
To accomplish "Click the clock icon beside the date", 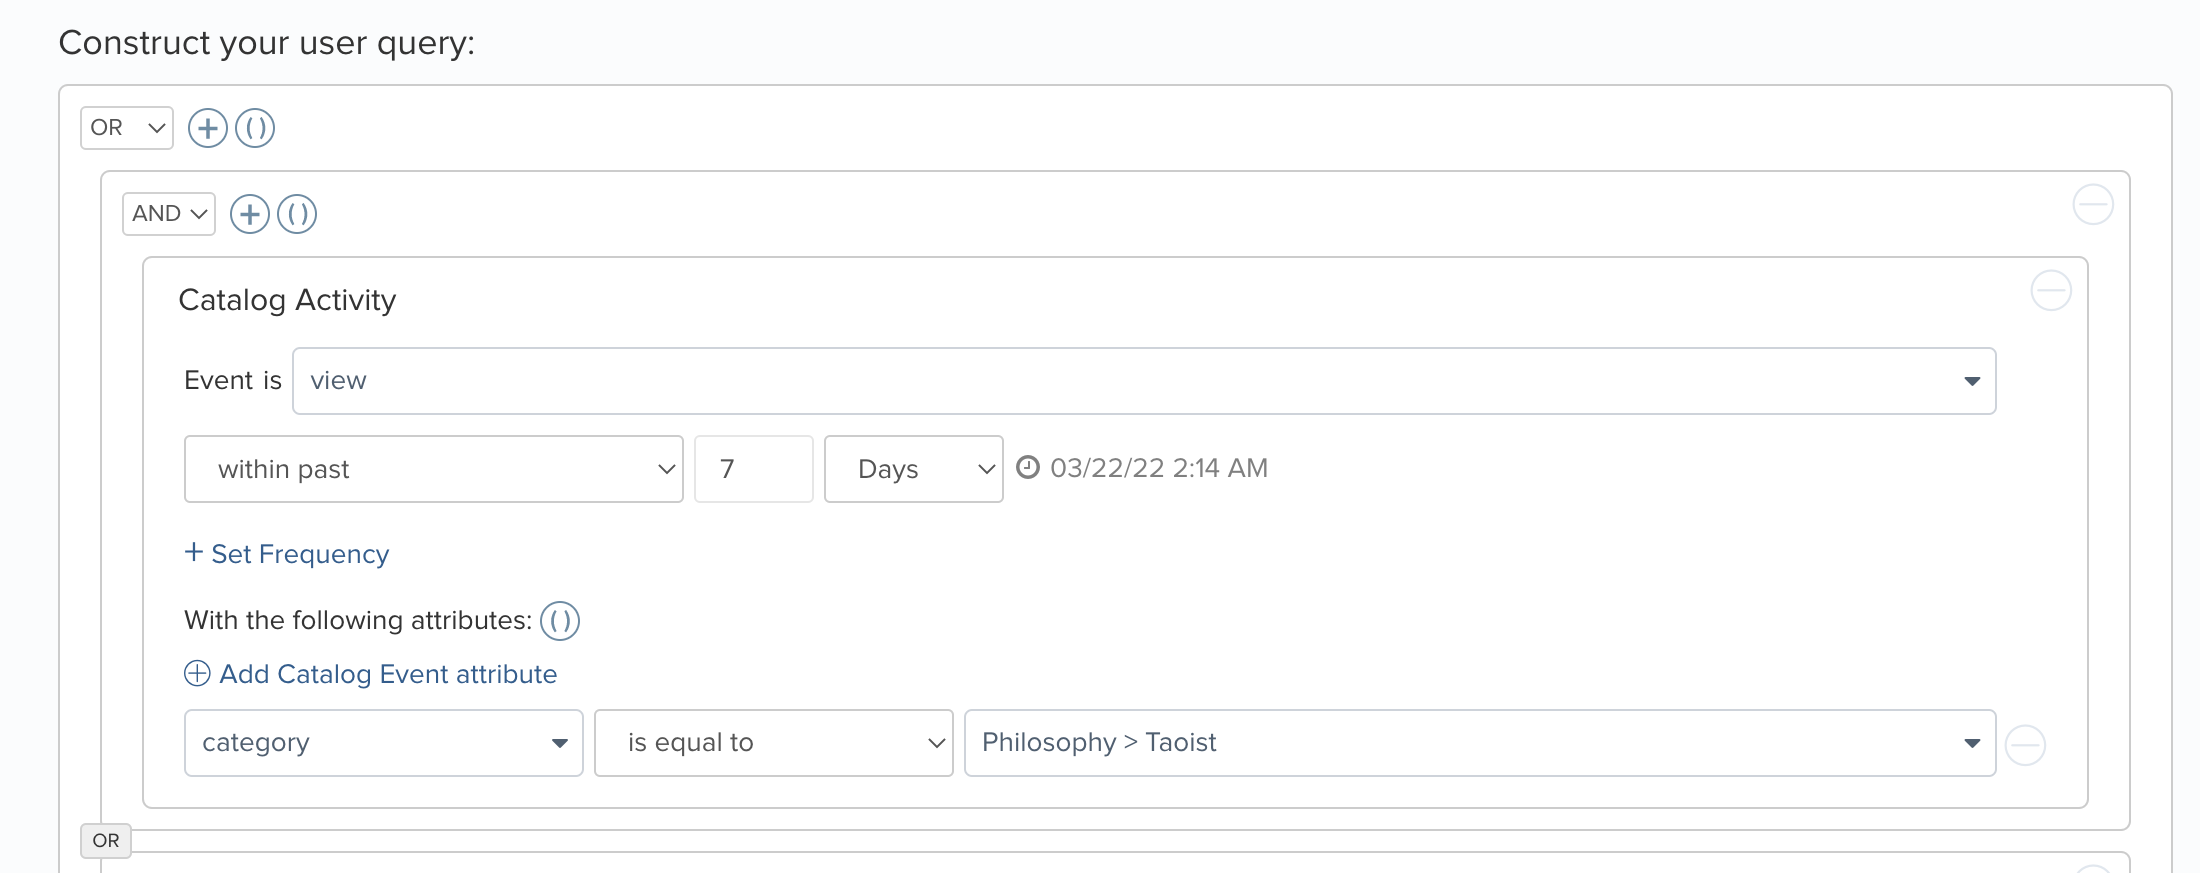I will coord(1028,467).
